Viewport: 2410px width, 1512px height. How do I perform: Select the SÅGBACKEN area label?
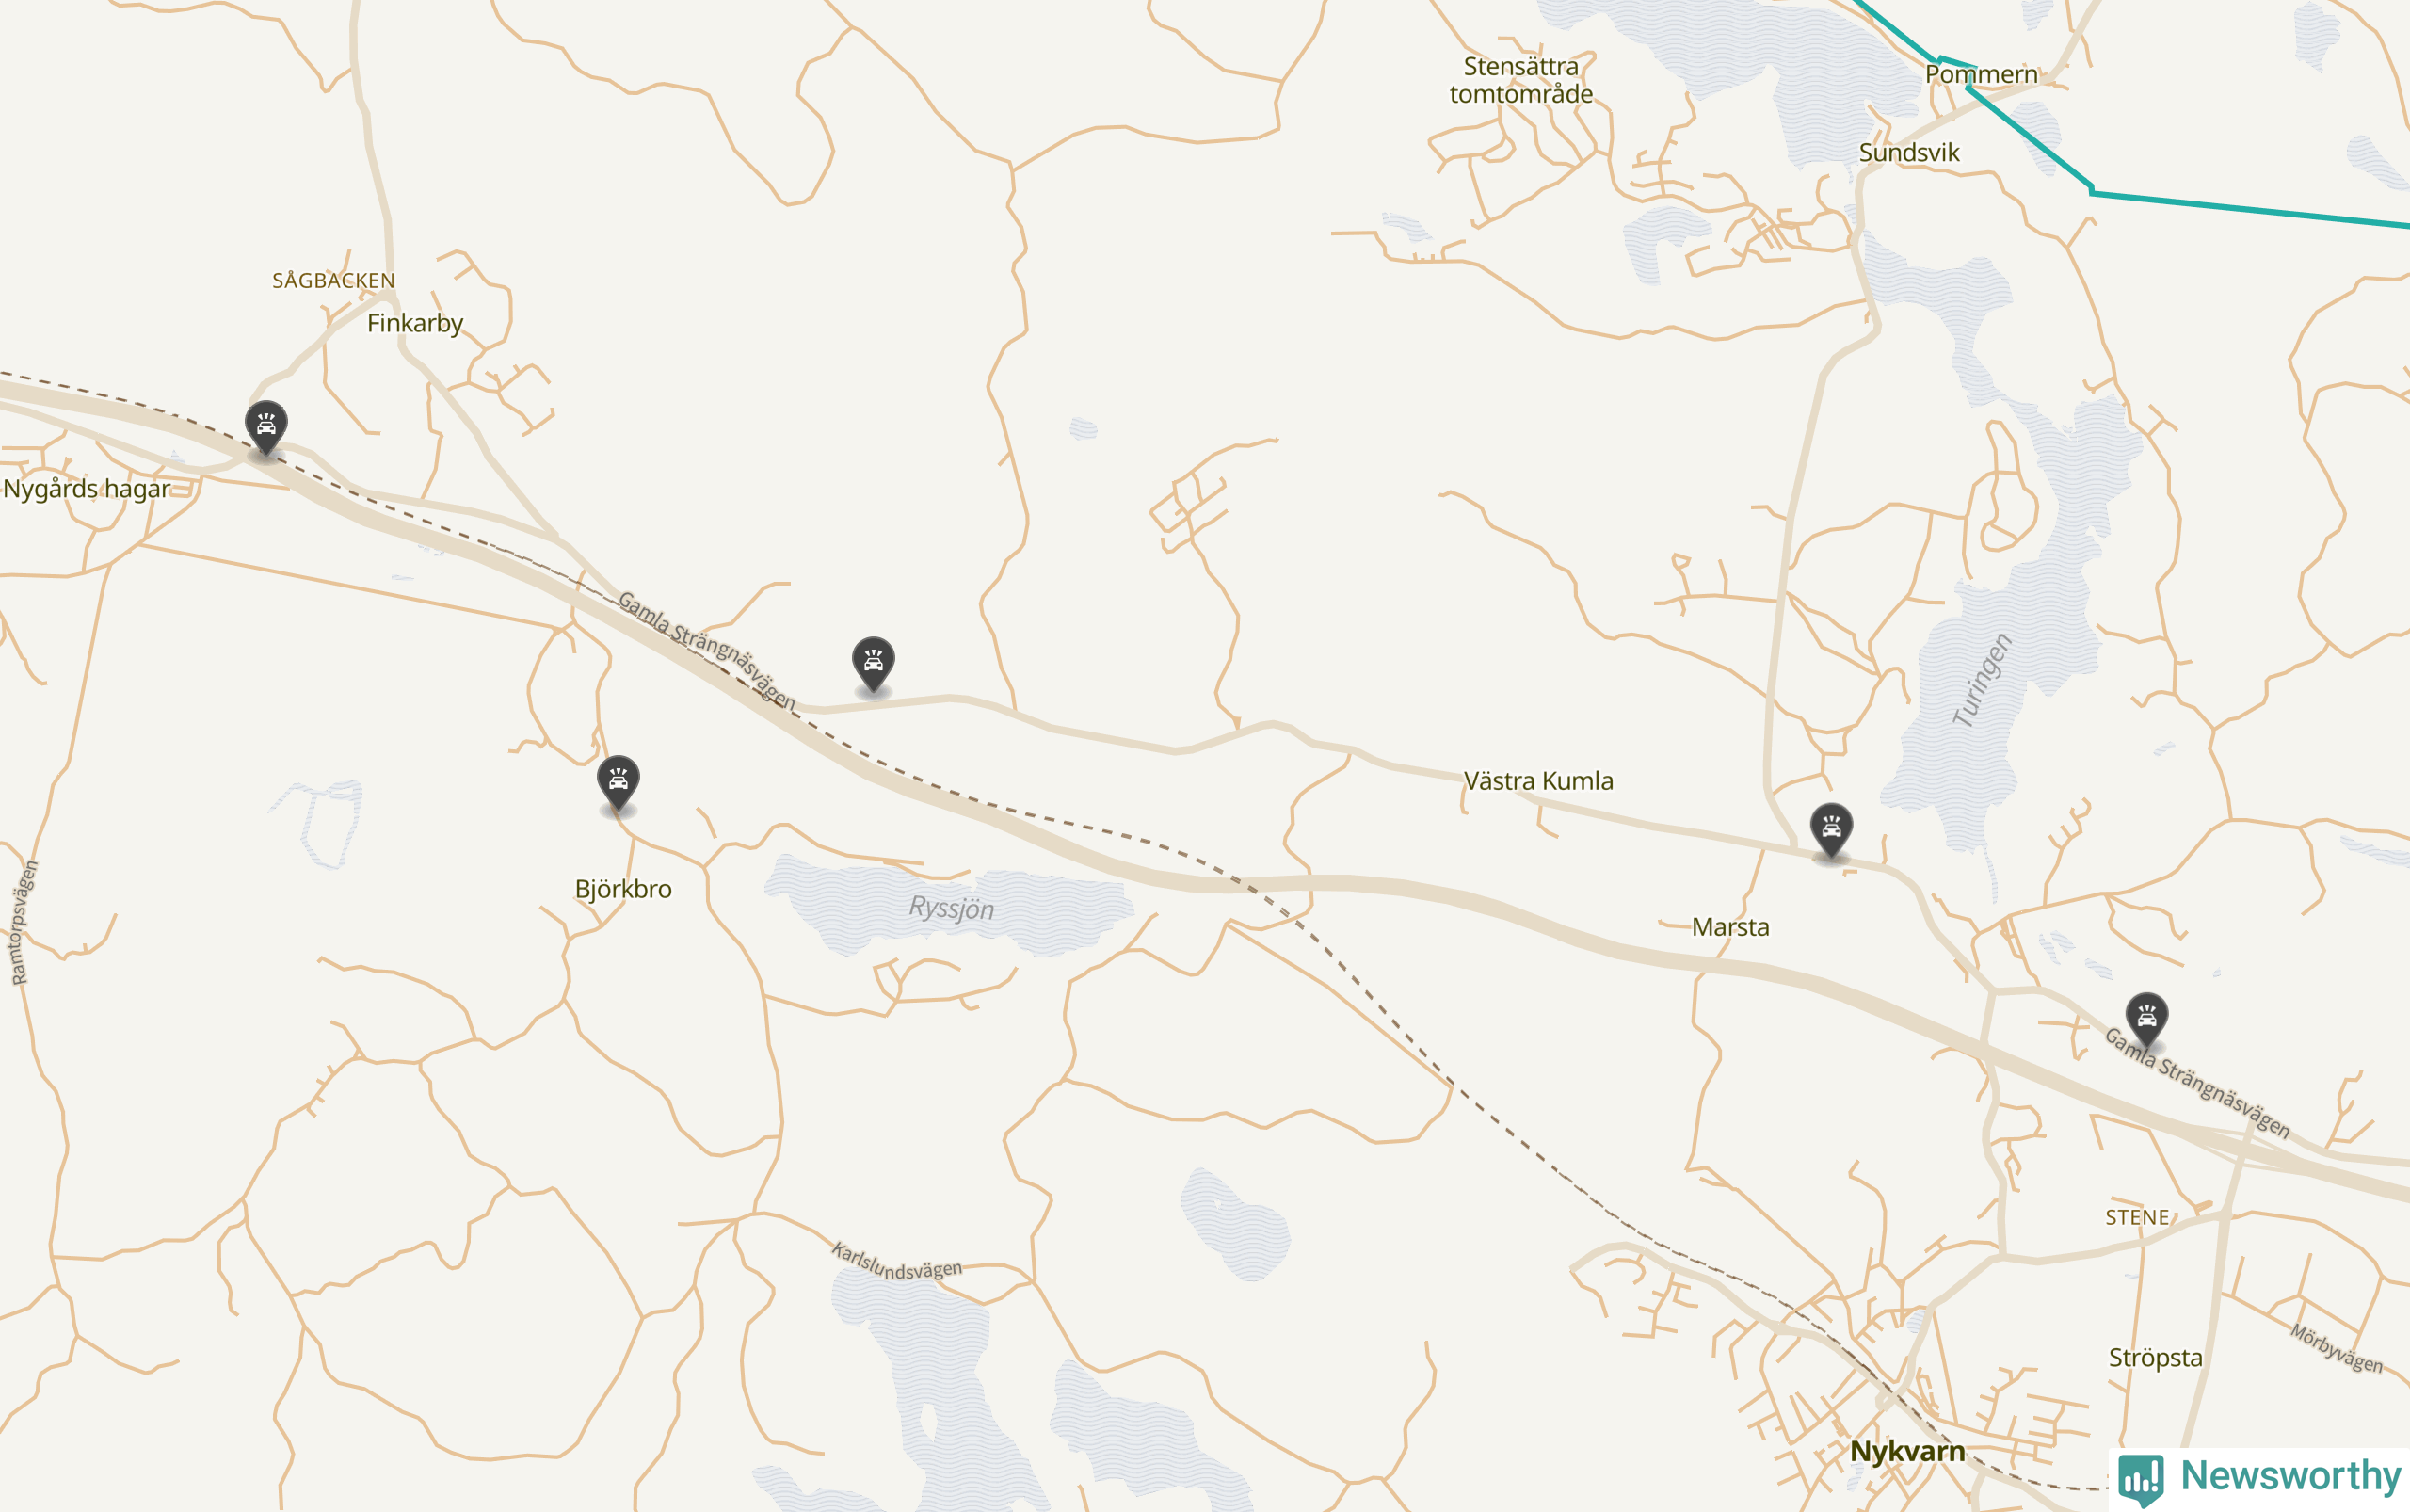(x=333, y=281)
